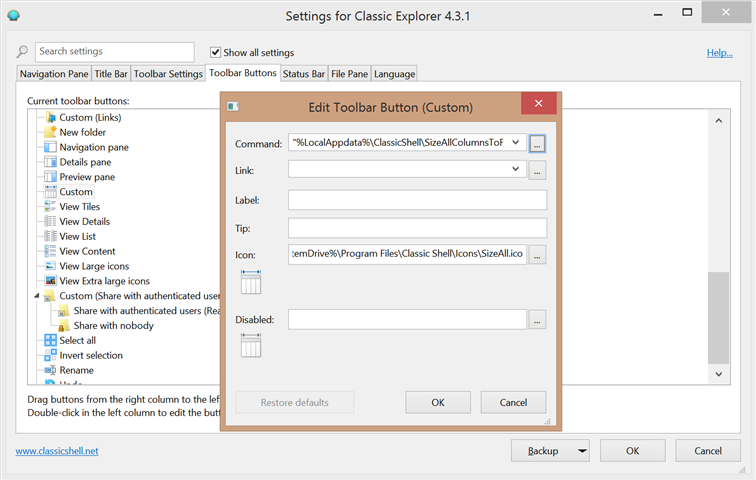Switch to the Title Bar tab
The image size is (756, 480).
coord(111,74)
